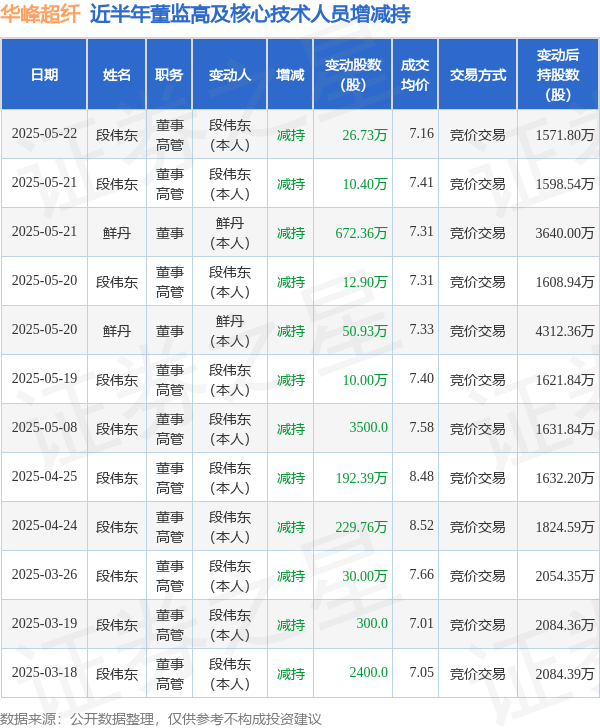Image resolution: width=600 pixels, height=728 pixels.
Task: Click the 成交均价 column header
Action: (x=415, y=75)
